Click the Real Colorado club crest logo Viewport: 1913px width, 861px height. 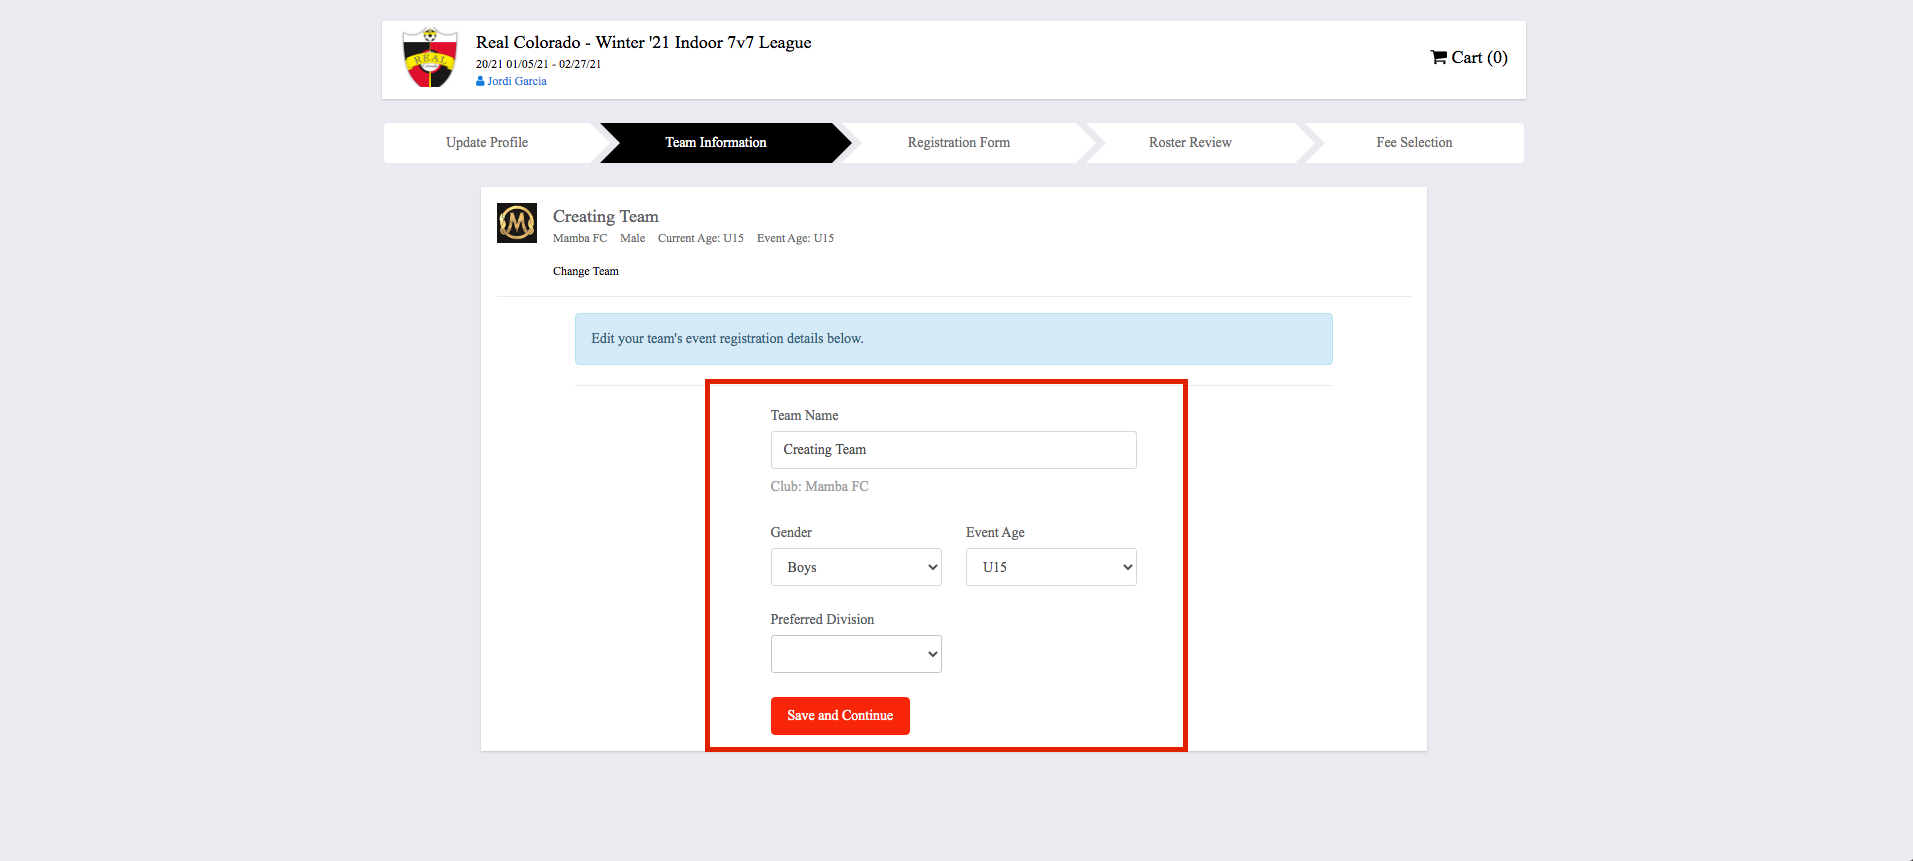pos(430,58)
